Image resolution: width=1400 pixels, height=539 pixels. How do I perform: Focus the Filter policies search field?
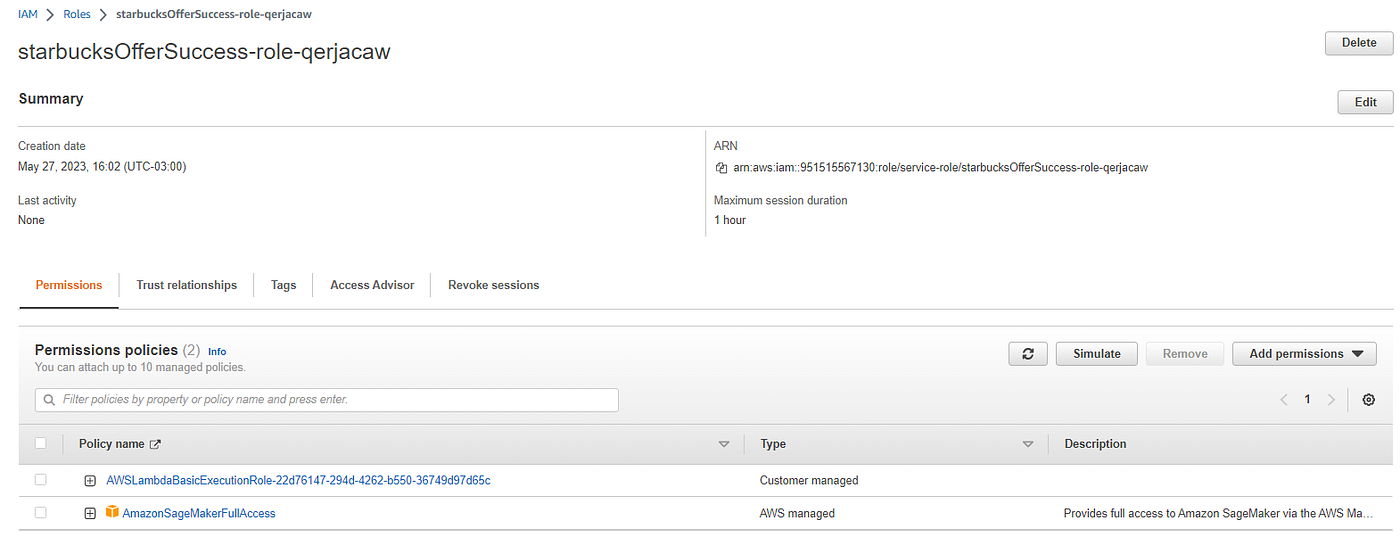(x=327, y=400)
